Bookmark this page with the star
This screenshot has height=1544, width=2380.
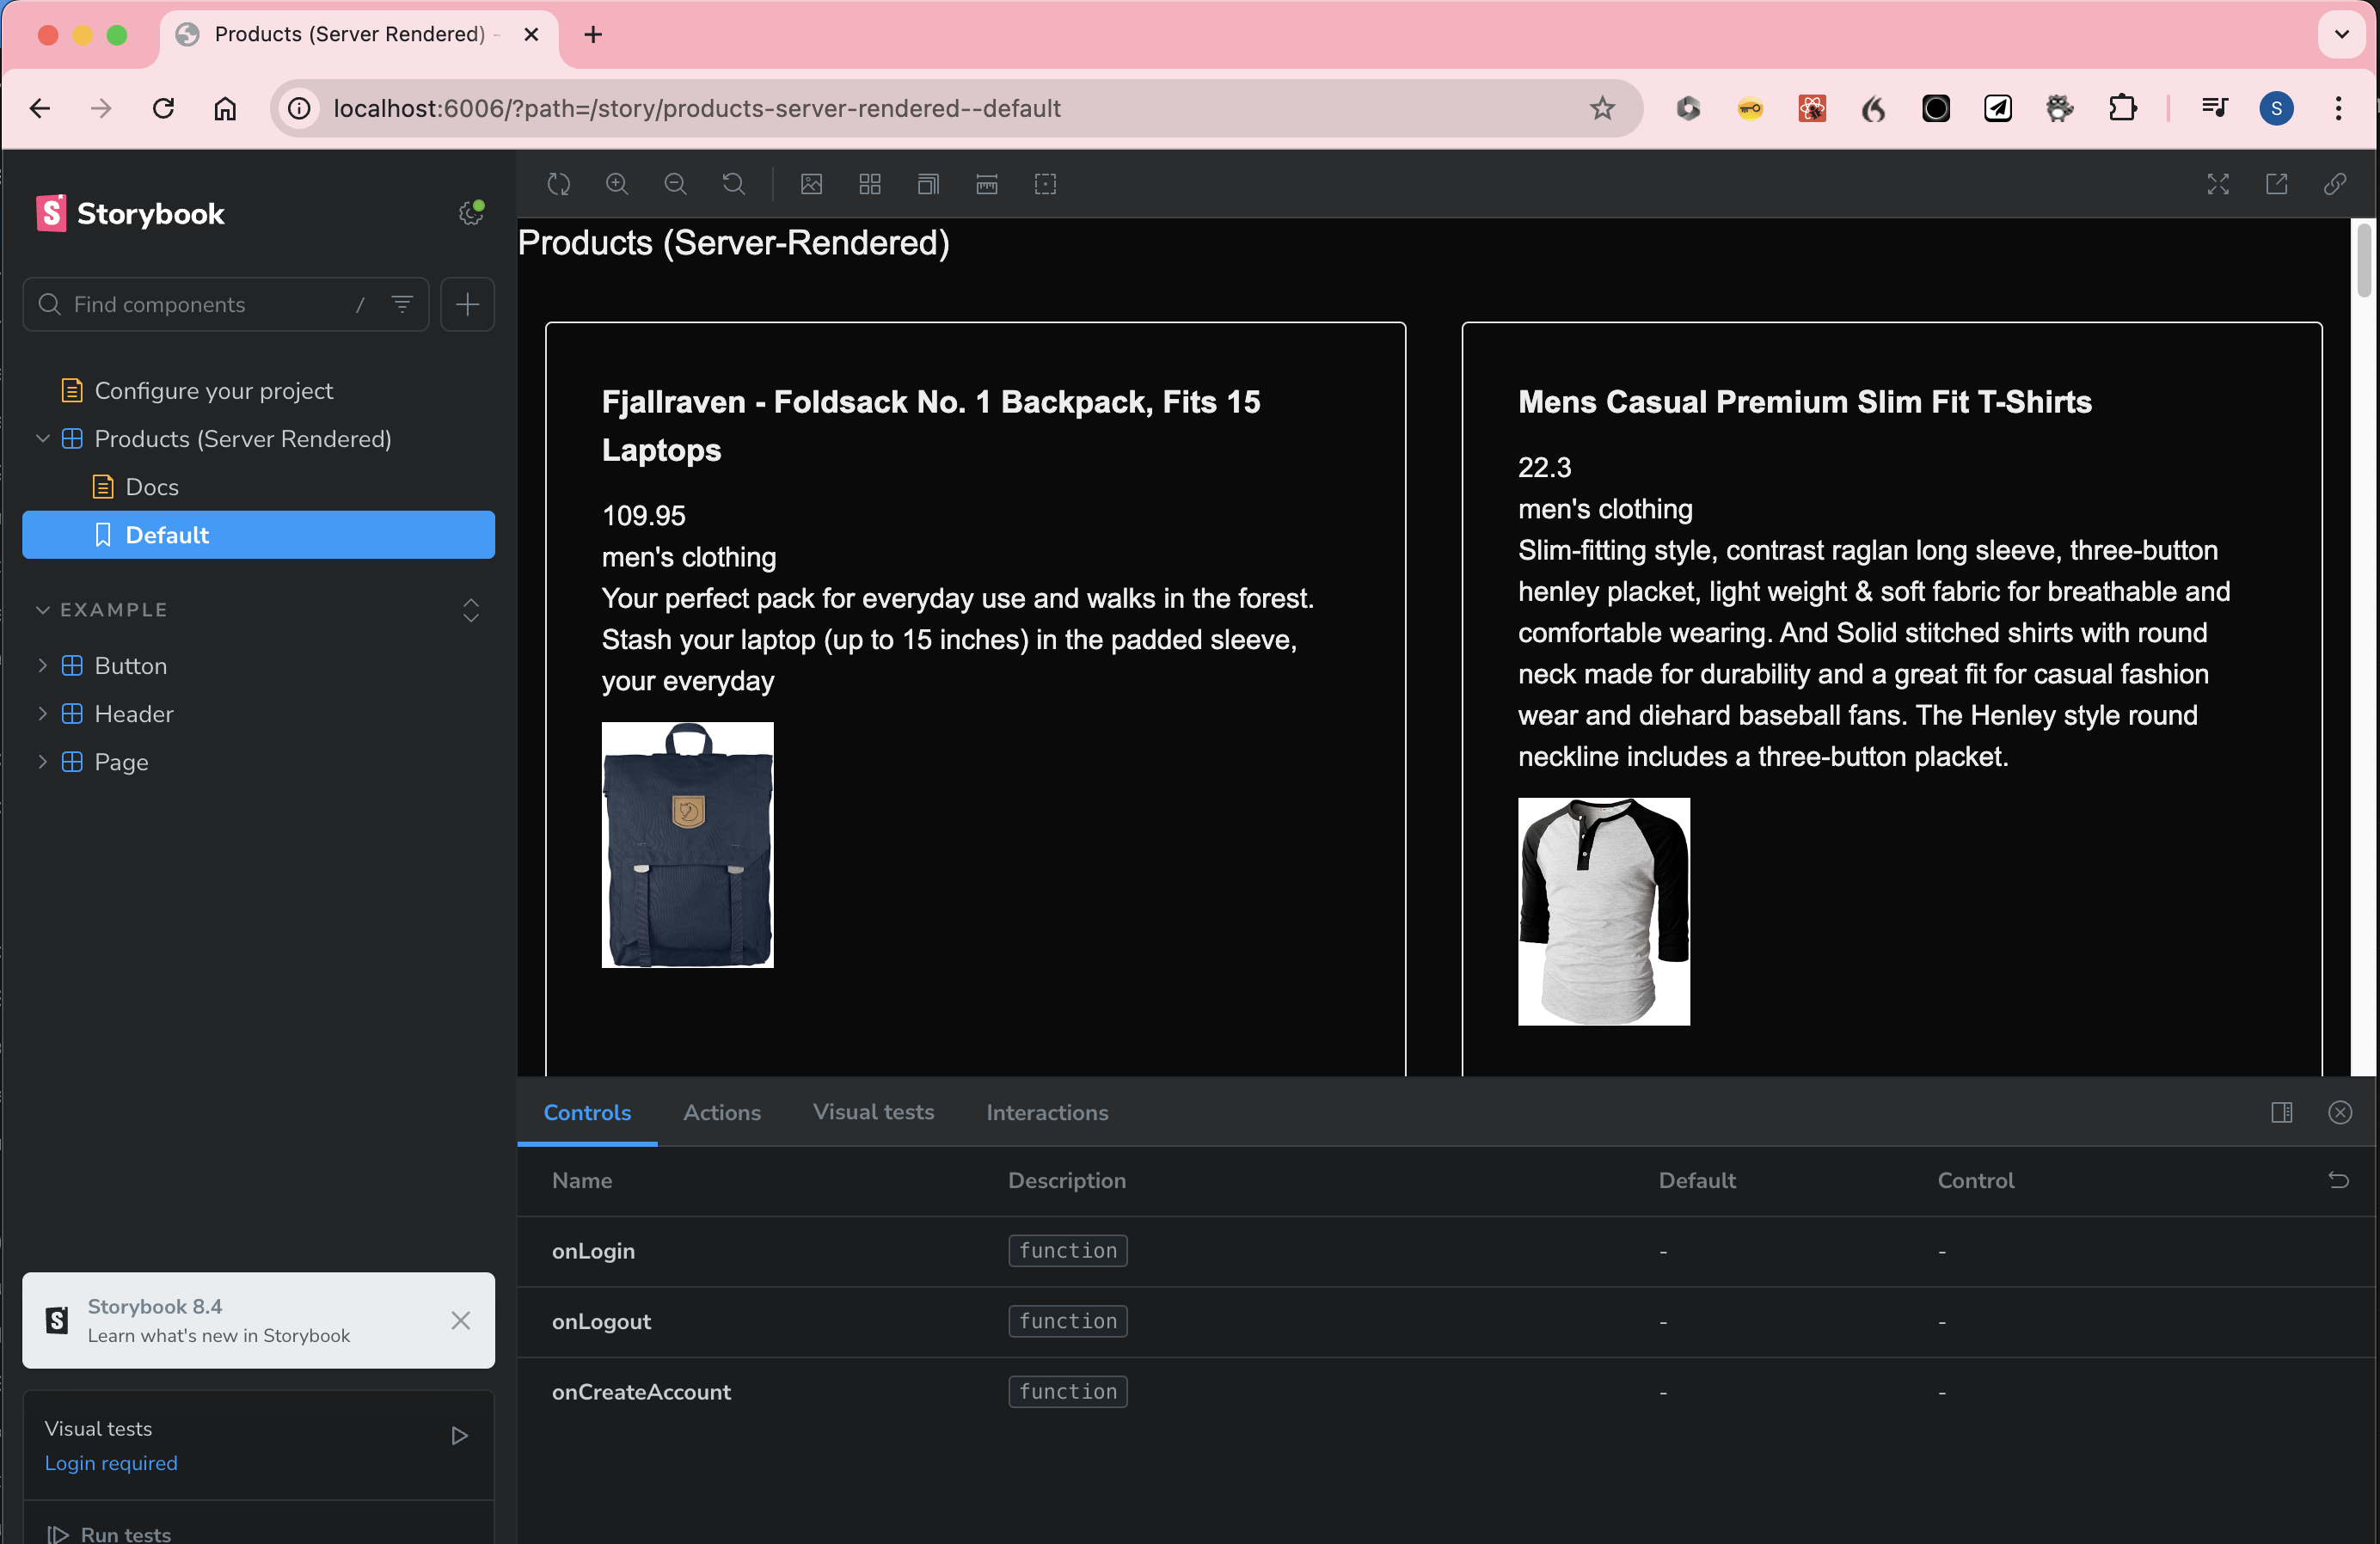1602,108
